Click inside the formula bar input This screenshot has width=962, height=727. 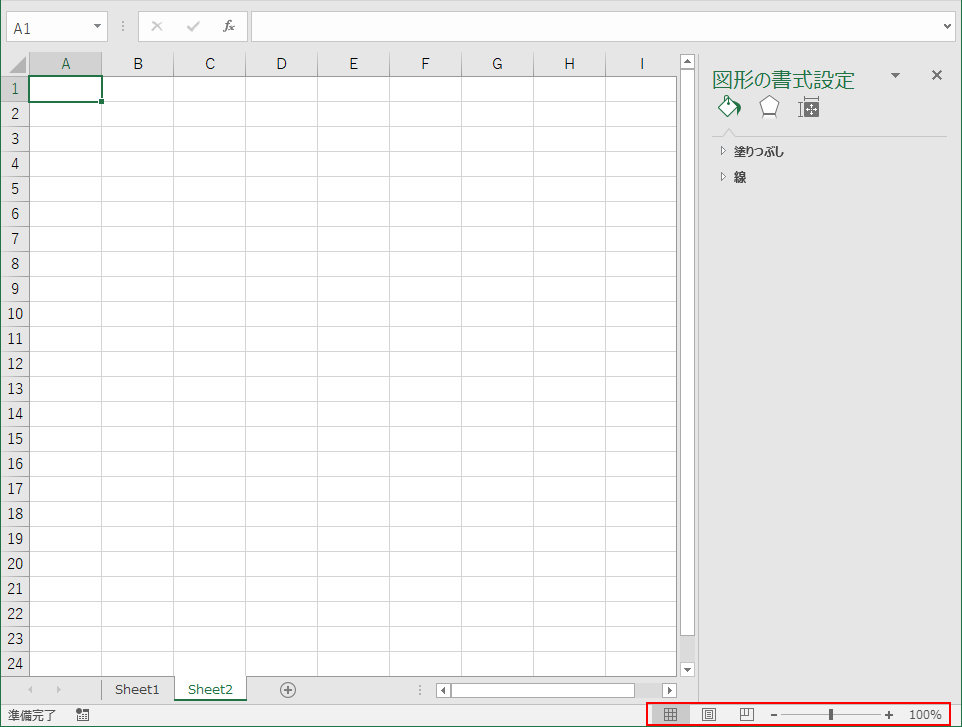(x=595, y=26)
